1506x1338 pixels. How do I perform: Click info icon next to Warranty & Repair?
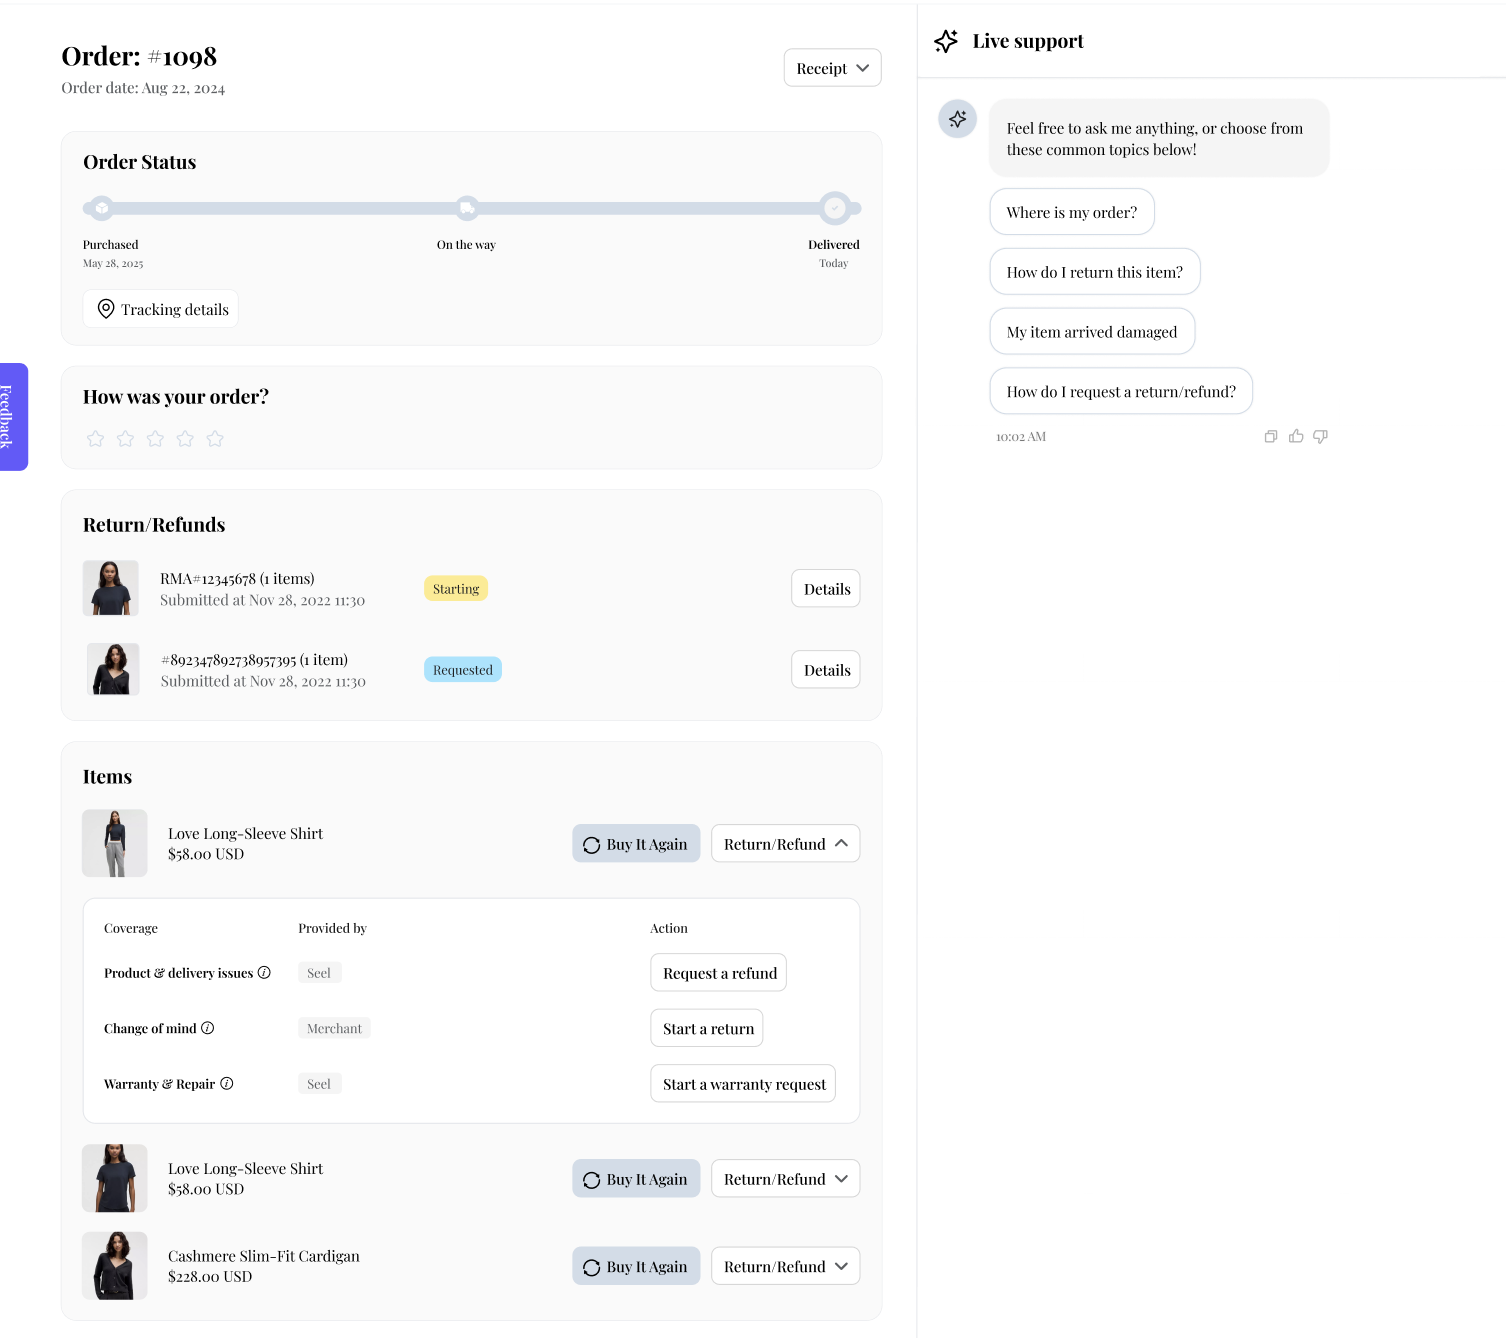coord(227,1084)
